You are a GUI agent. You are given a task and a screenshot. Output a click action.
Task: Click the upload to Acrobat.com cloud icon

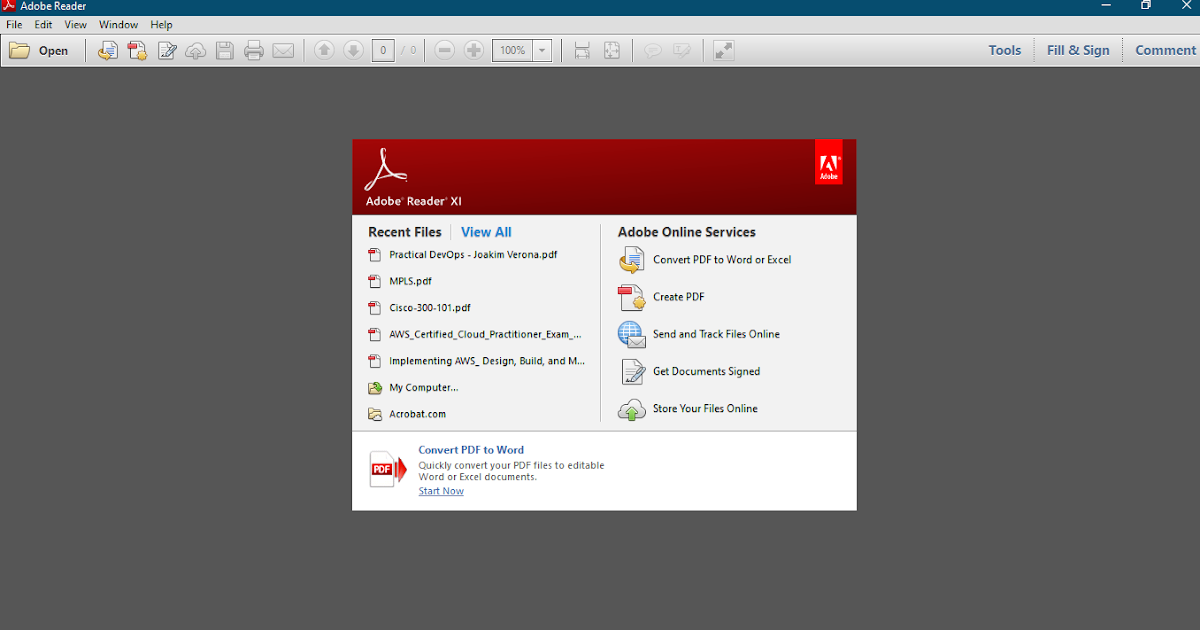[x=196, y=50]
